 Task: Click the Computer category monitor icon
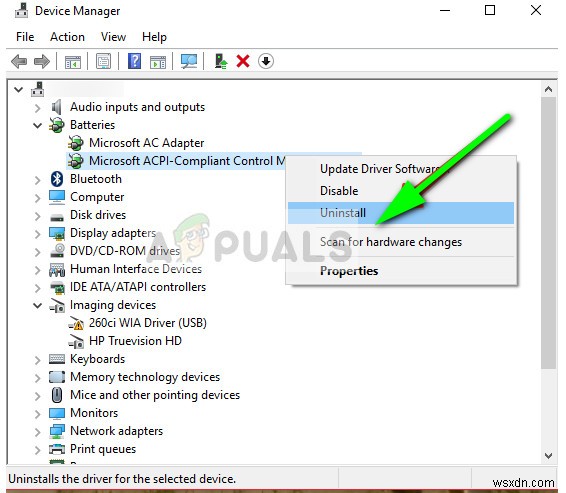coord(57,197)
